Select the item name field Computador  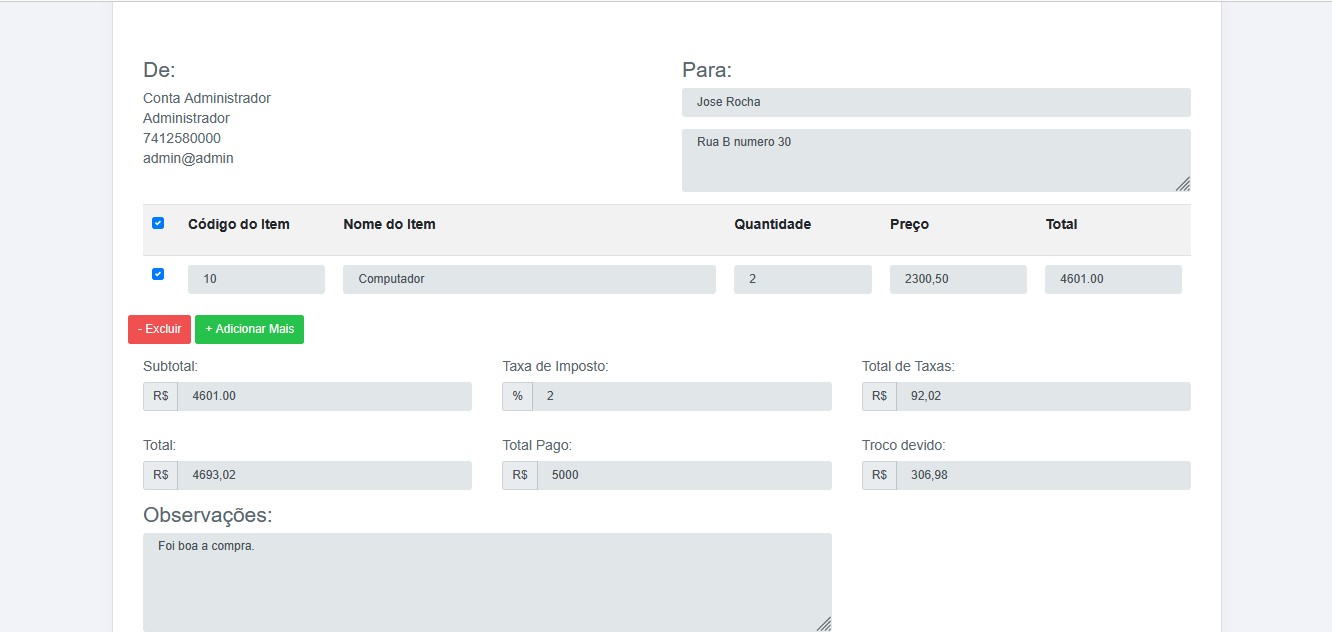pos(529,279)
